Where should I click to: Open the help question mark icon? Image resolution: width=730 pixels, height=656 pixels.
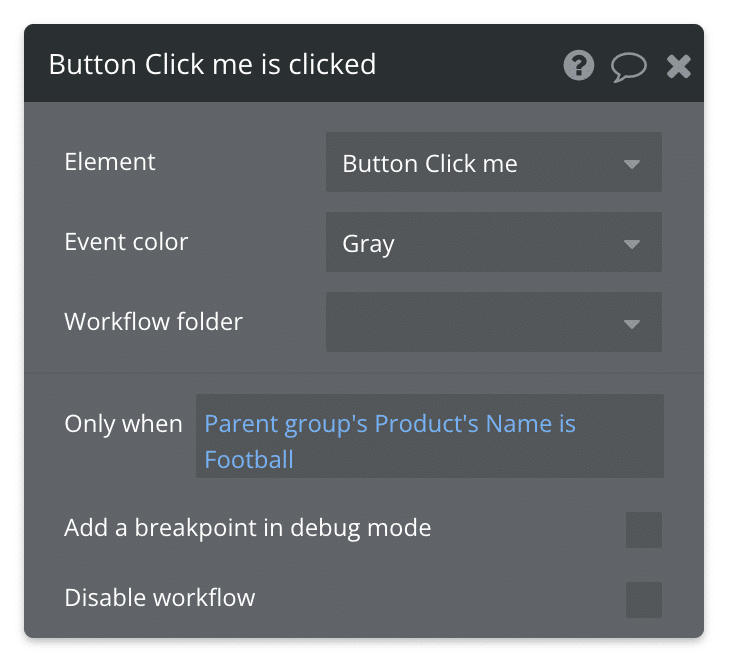[579, 66]
